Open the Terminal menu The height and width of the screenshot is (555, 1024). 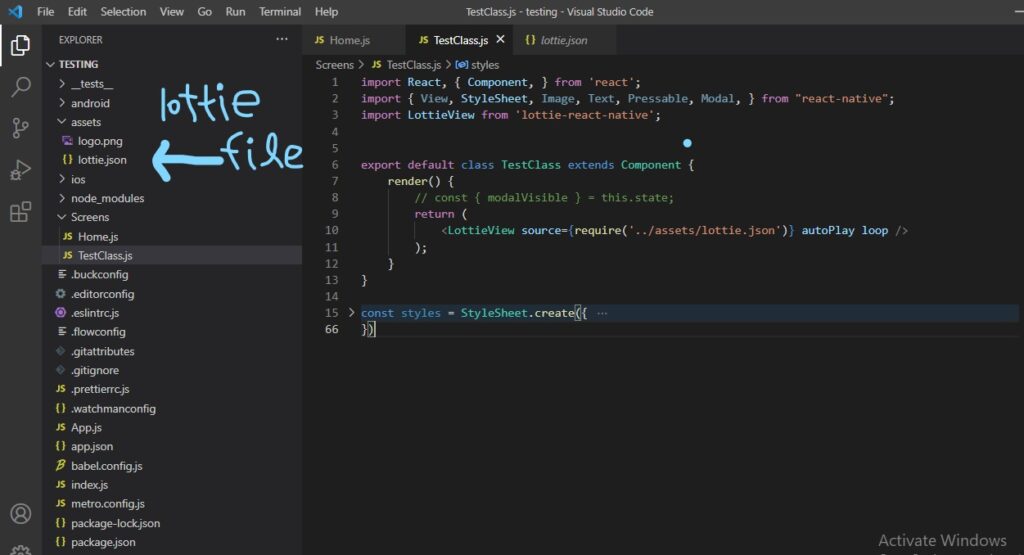280,12
